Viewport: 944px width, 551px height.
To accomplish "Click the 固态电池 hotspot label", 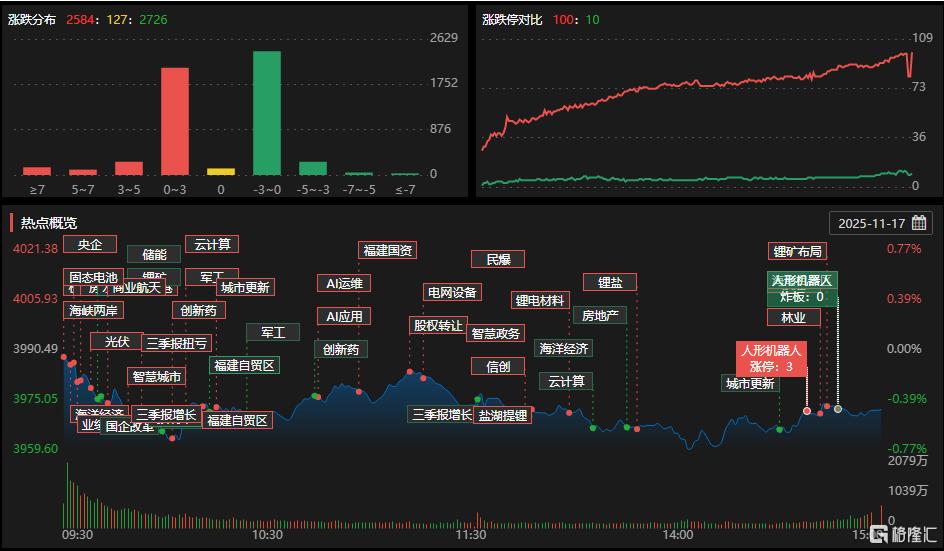I will [92, 277].
